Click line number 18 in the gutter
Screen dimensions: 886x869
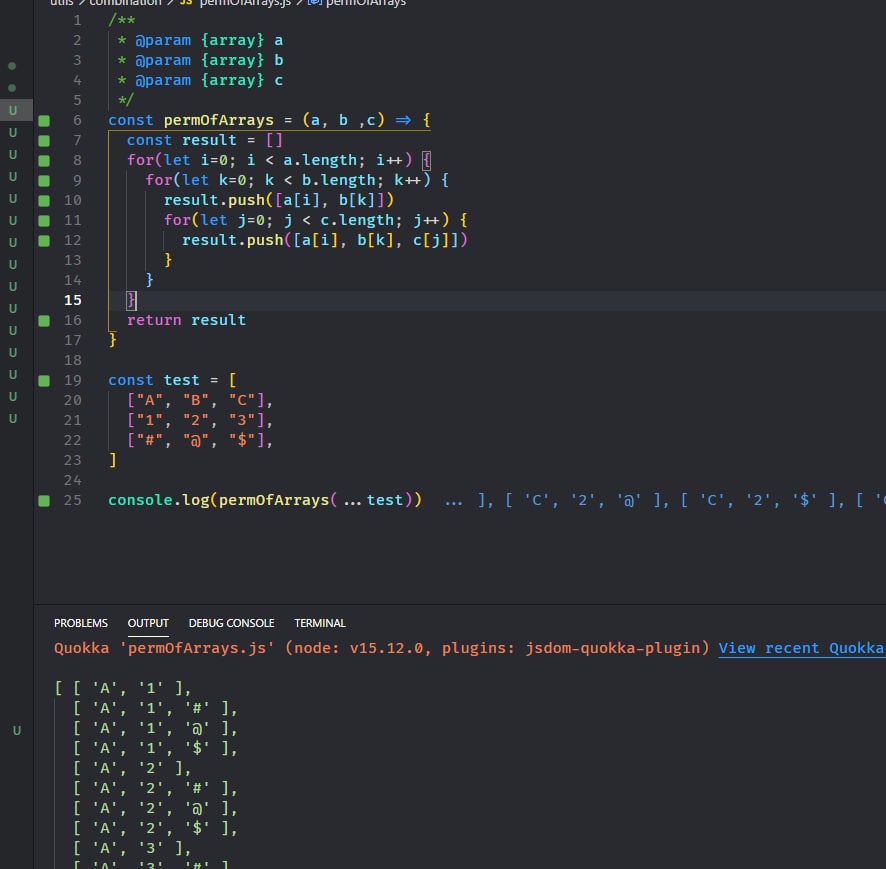pos(73,360)
